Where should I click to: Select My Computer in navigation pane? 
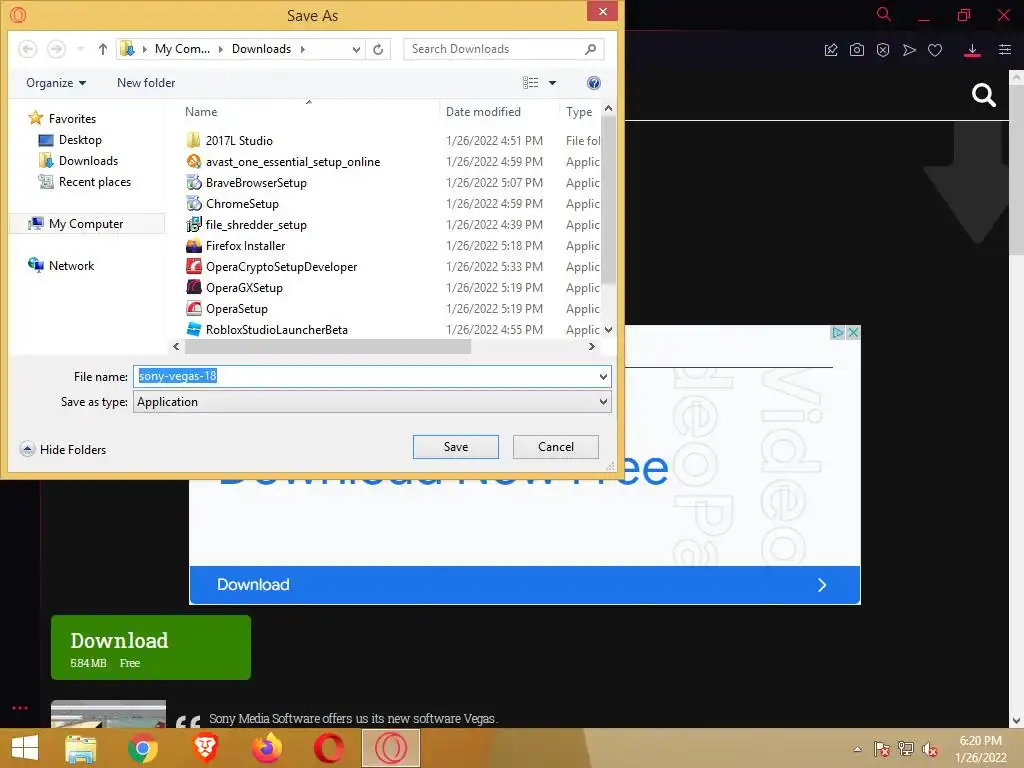point(86,224)
